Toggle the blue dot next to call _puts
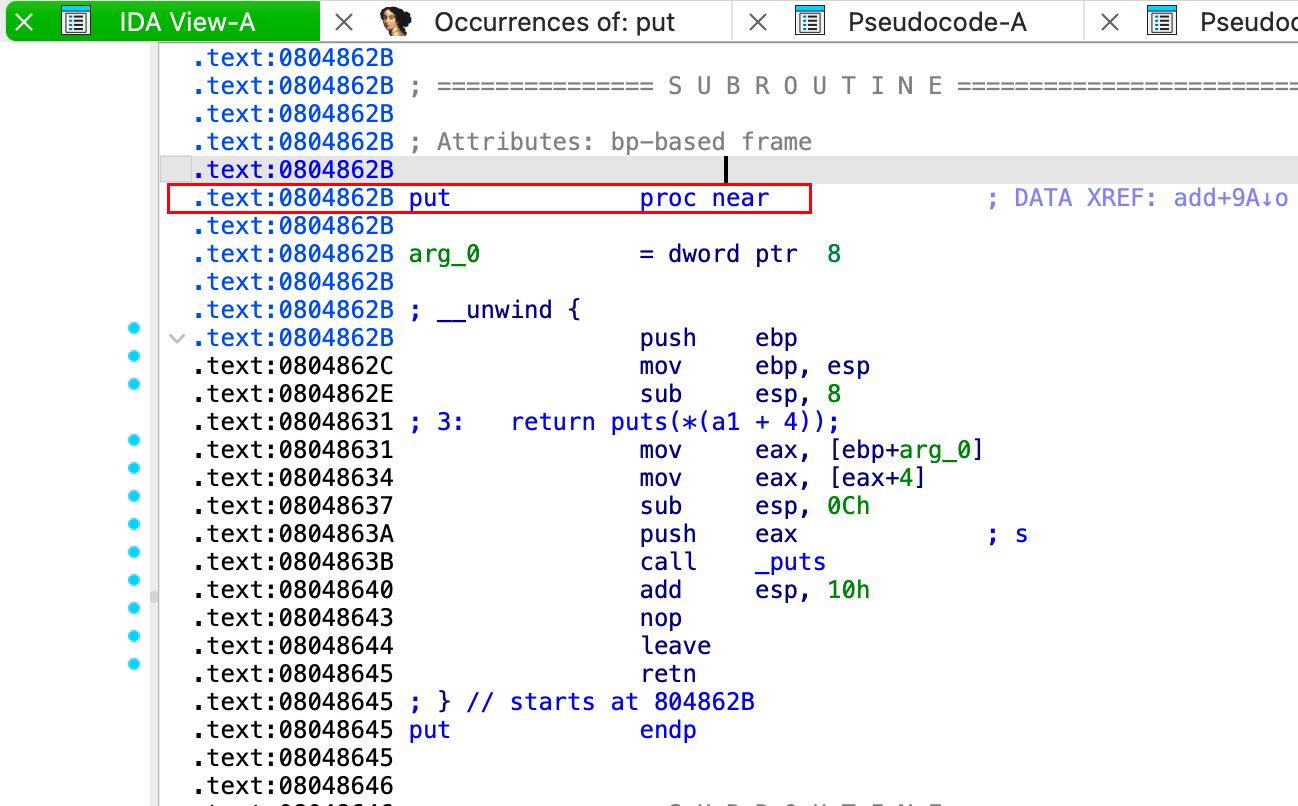 pos(133,552)
